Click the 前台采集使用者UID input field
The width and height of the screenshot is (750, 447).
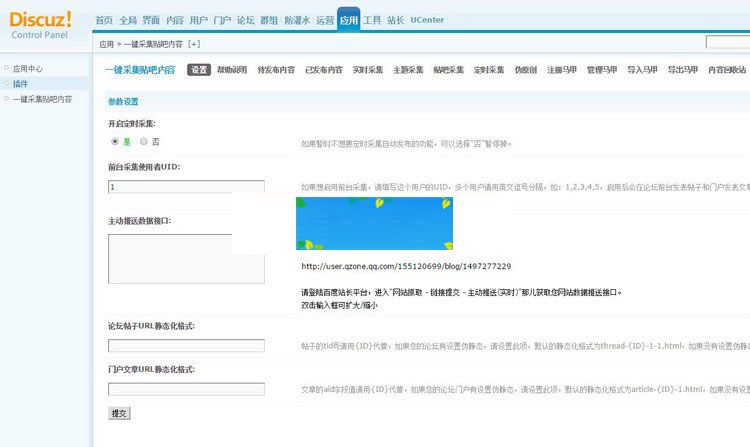pos(186,187)
